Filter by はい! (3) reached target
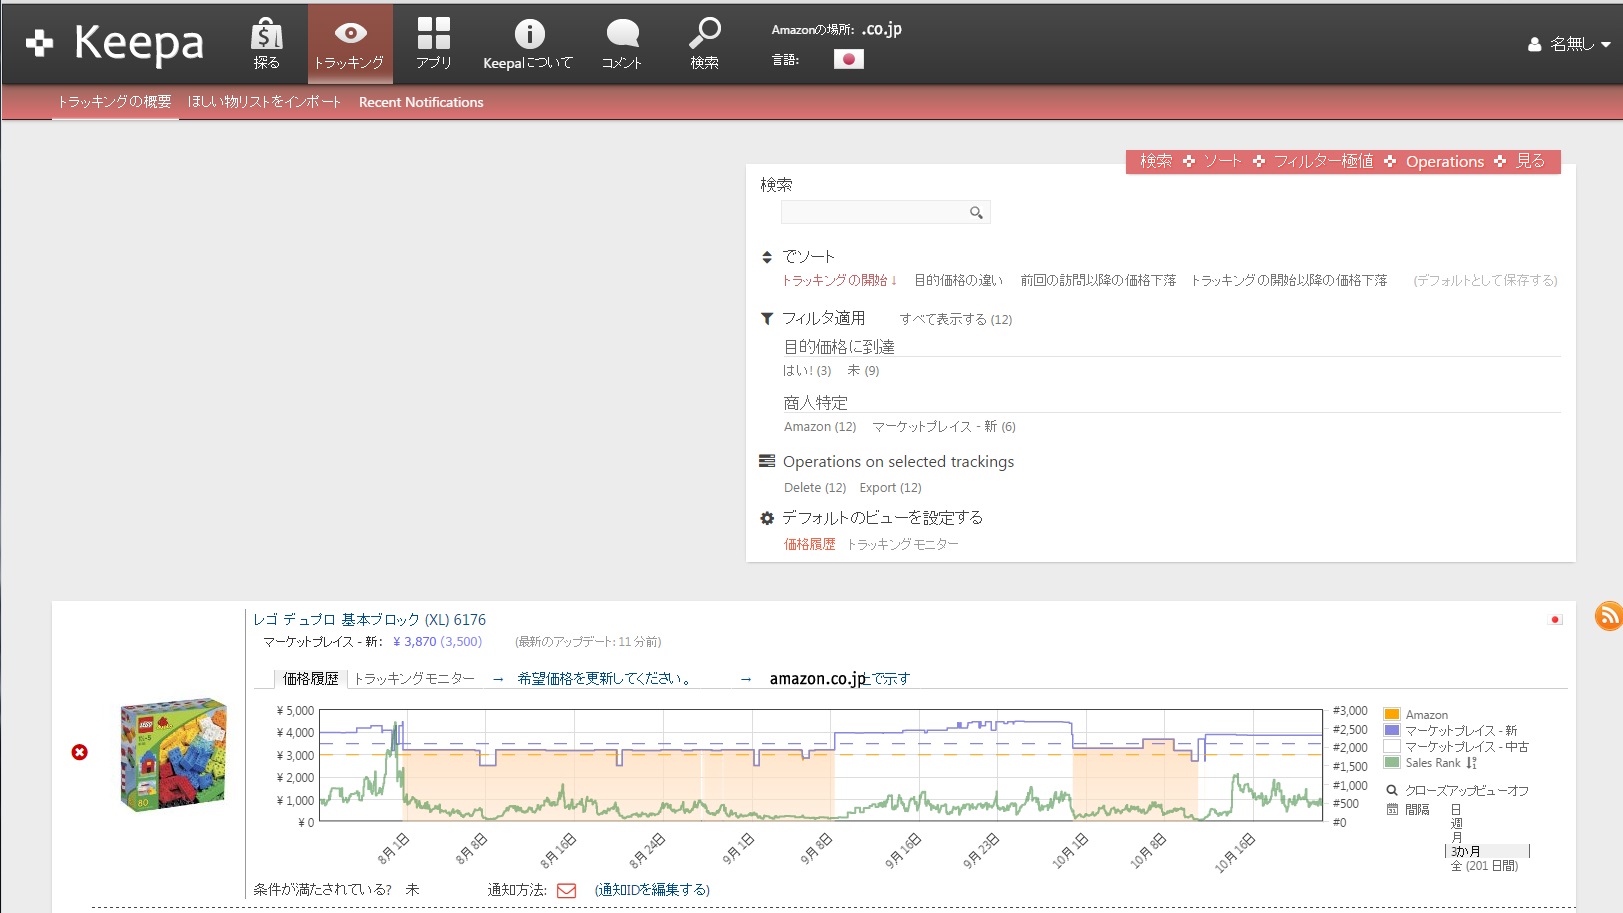1623x913 pixels. click(x=807, y=370)
